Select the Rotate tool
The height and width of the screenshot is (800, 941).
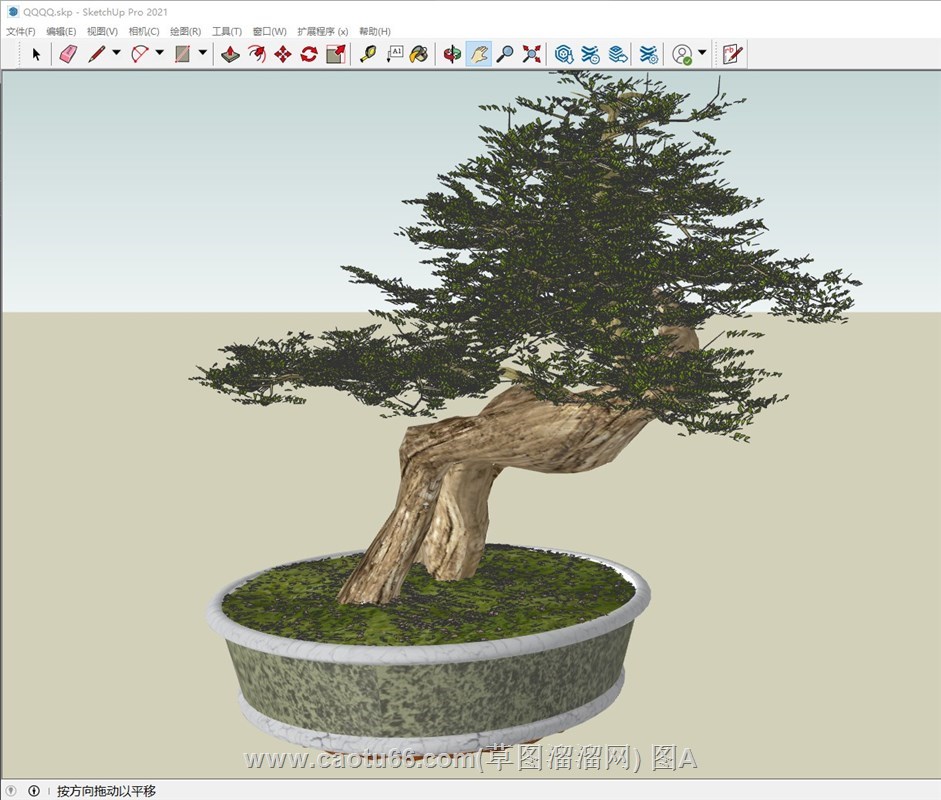click(308, 54)
